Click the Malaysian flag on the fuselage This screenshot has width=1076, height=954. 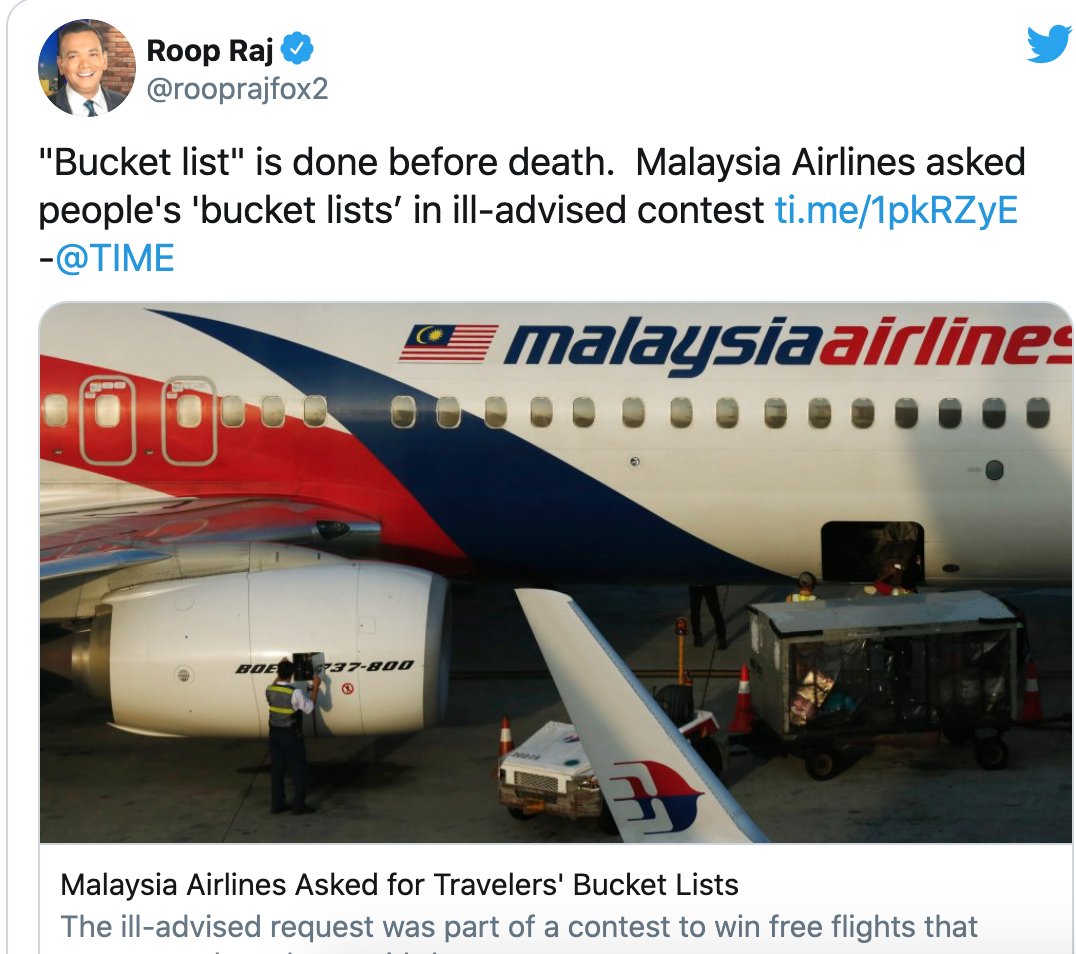tap(449, 342)
